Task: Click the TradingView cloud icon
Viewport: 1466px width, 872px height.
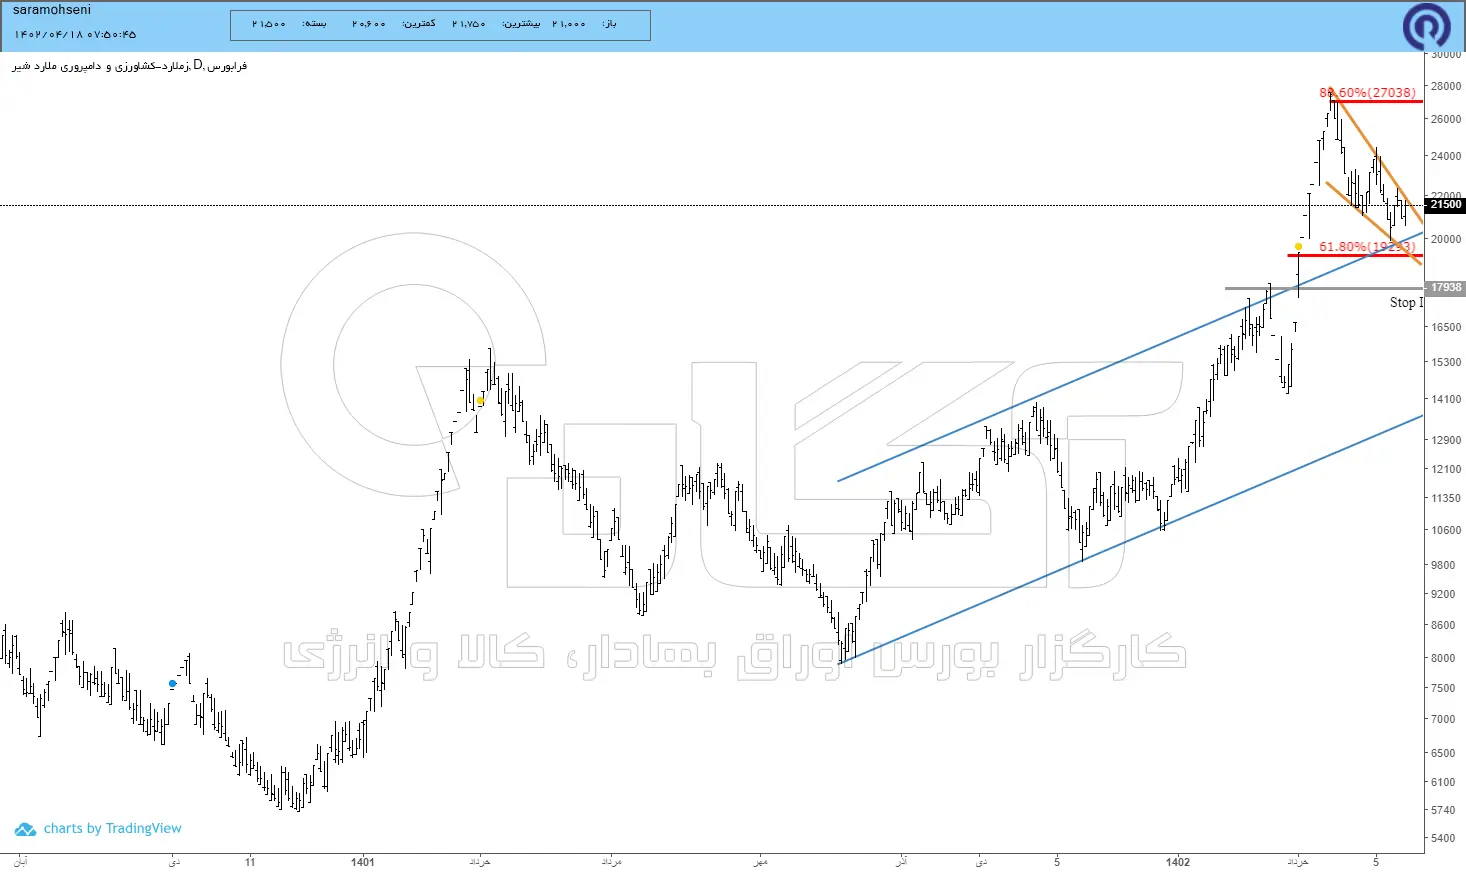Action: (25, 829)
